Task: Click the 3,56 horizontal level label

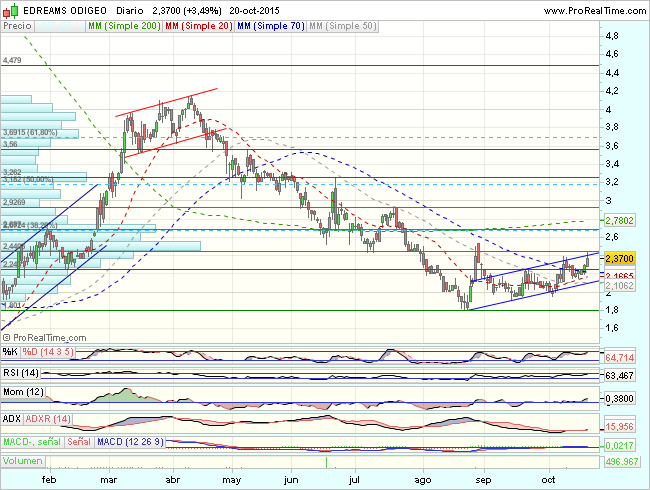Action: pyautogui.click(x=10, y=144)
